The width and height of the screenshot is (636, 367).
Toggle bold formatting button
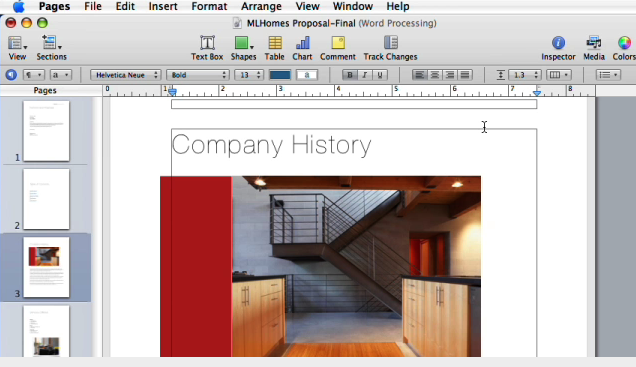350,75
